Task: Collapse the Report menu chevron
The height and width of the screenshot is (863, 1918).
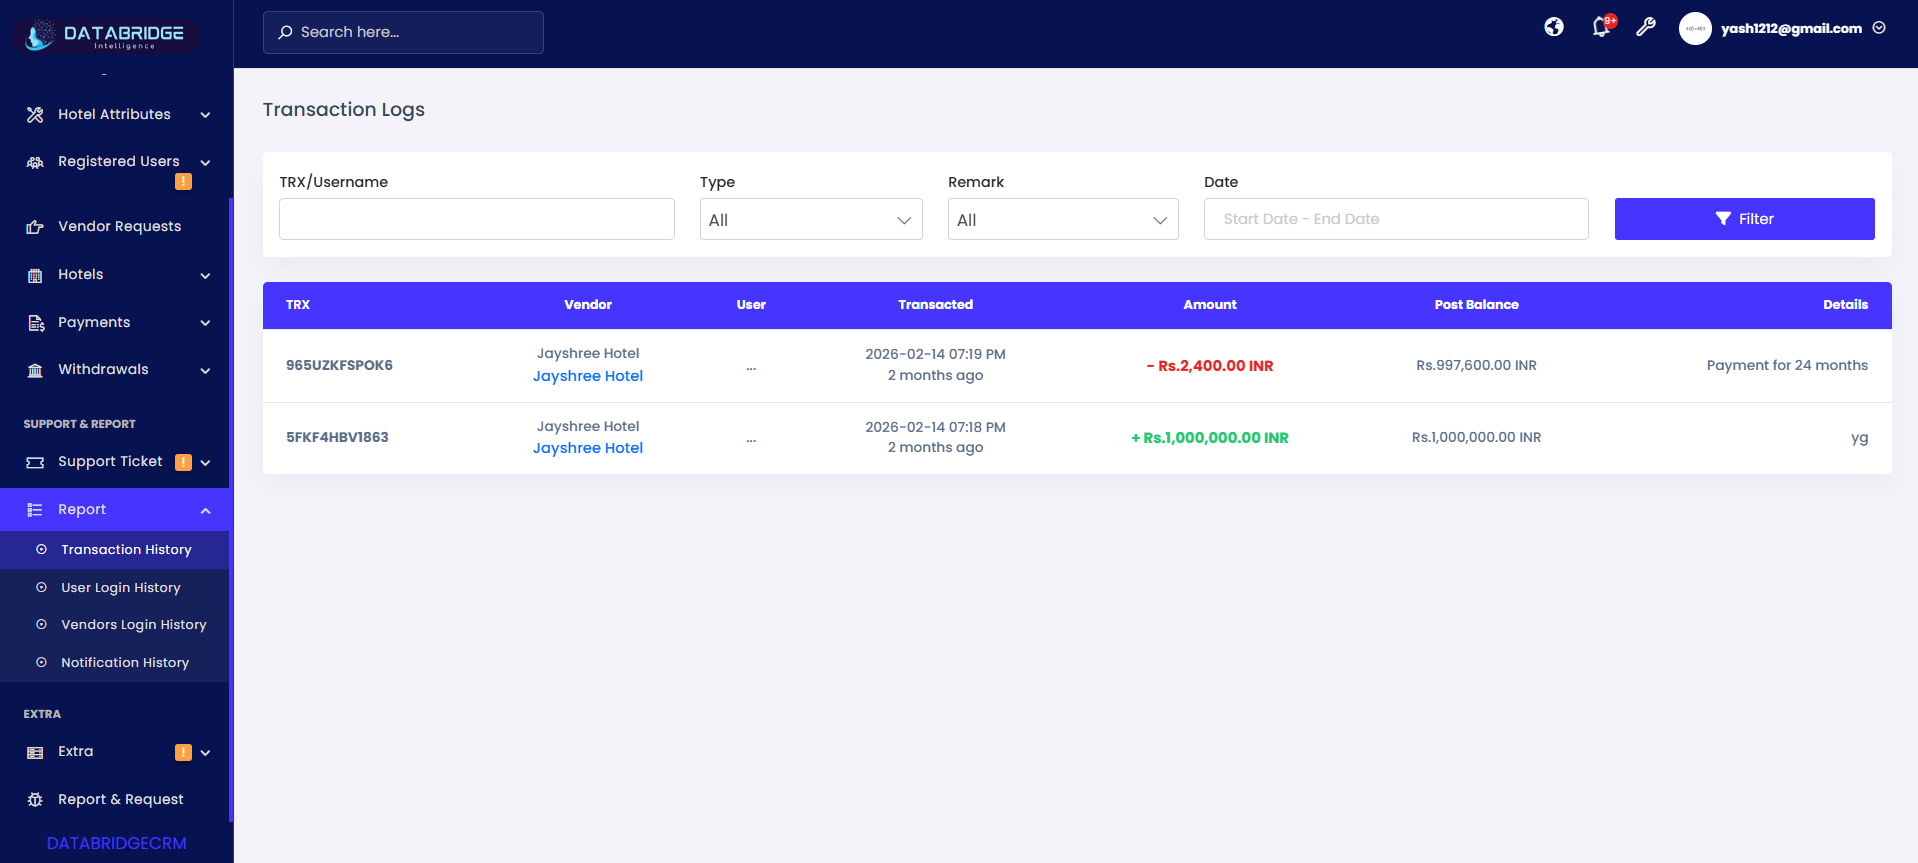Action: [205, 510]
